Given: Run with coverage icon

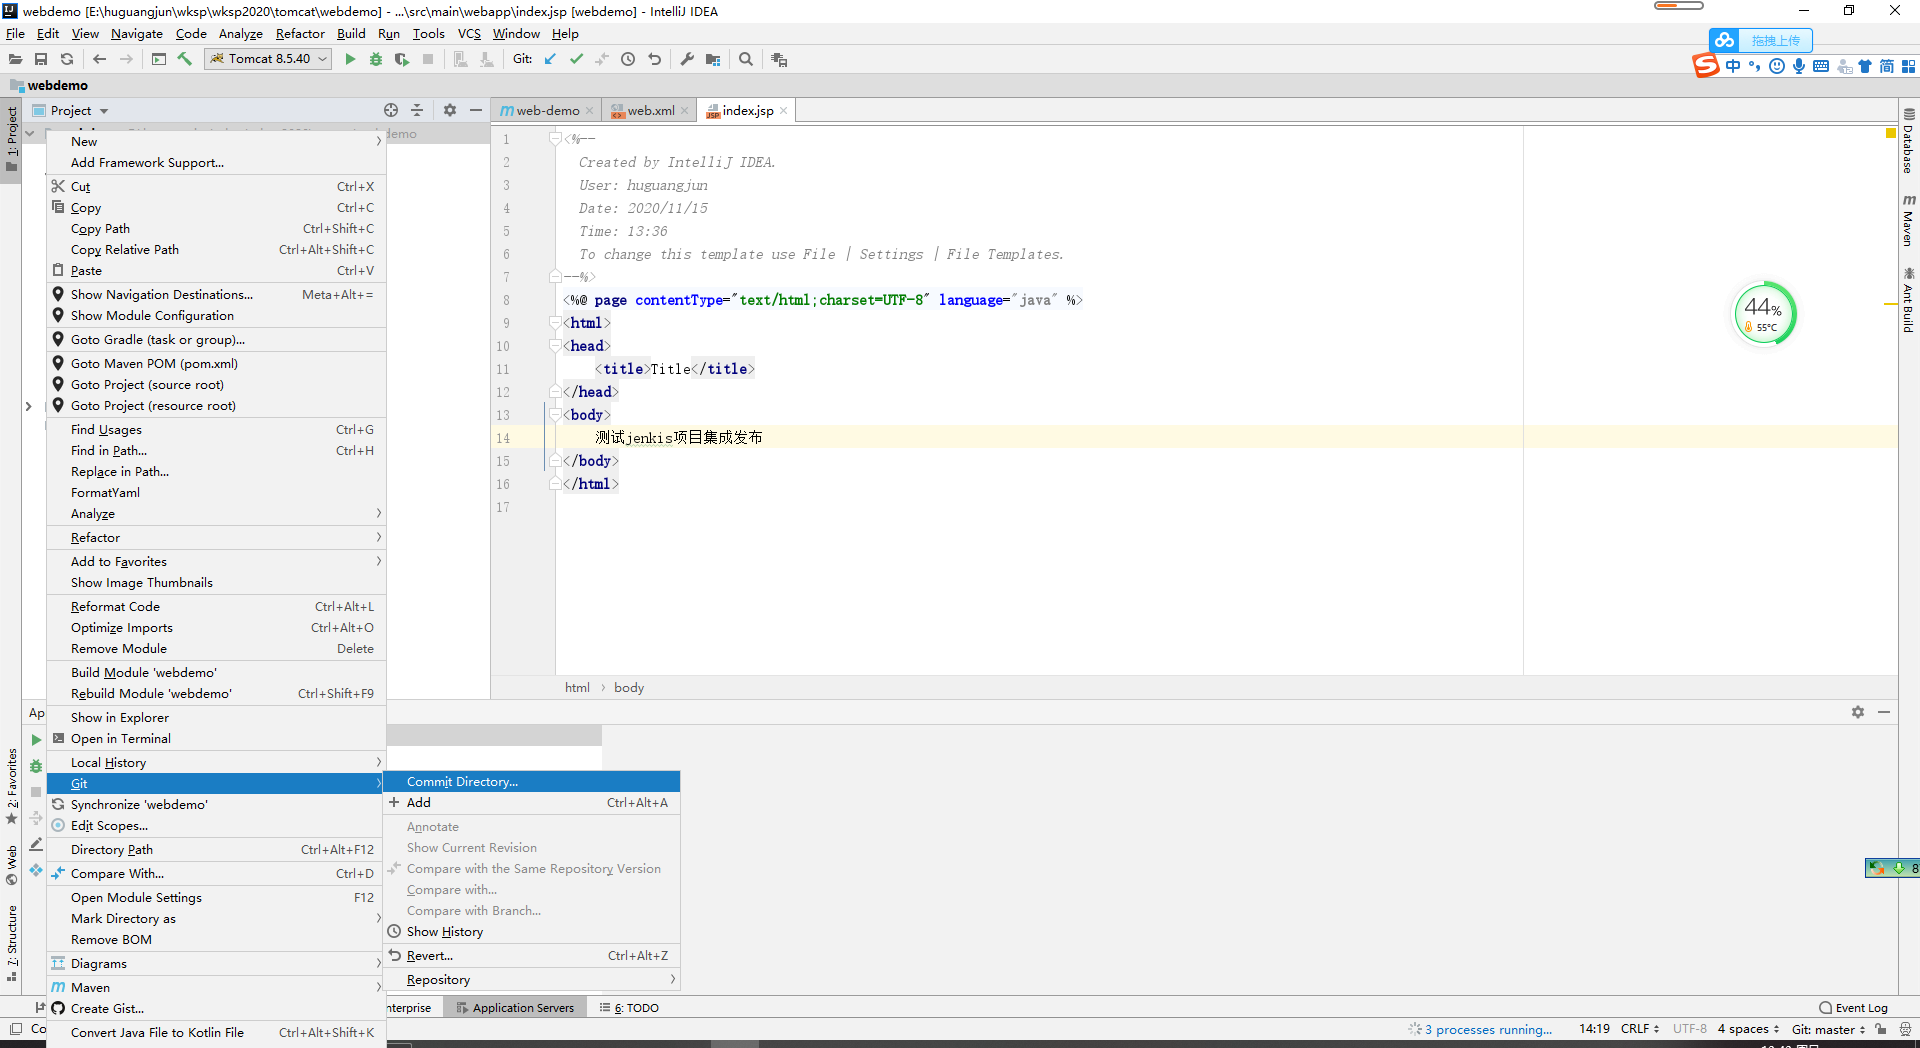Looking at the screenshot, I should [x=402, y=59].
